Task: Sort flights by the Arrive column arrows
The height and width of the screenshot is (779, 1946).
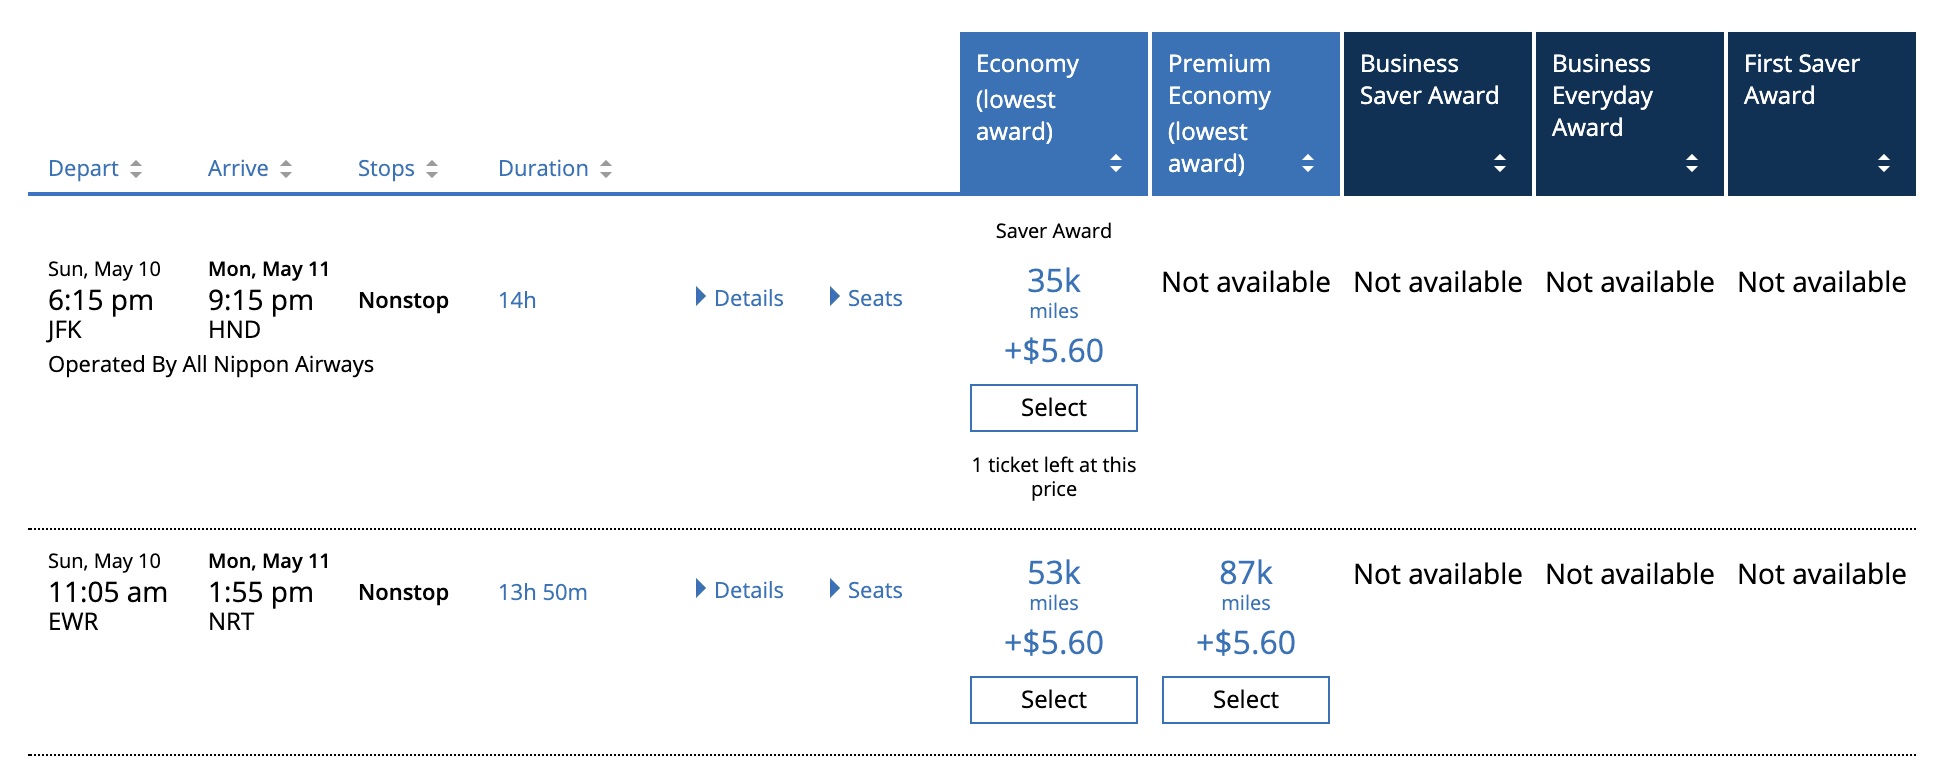Action: 286,169
